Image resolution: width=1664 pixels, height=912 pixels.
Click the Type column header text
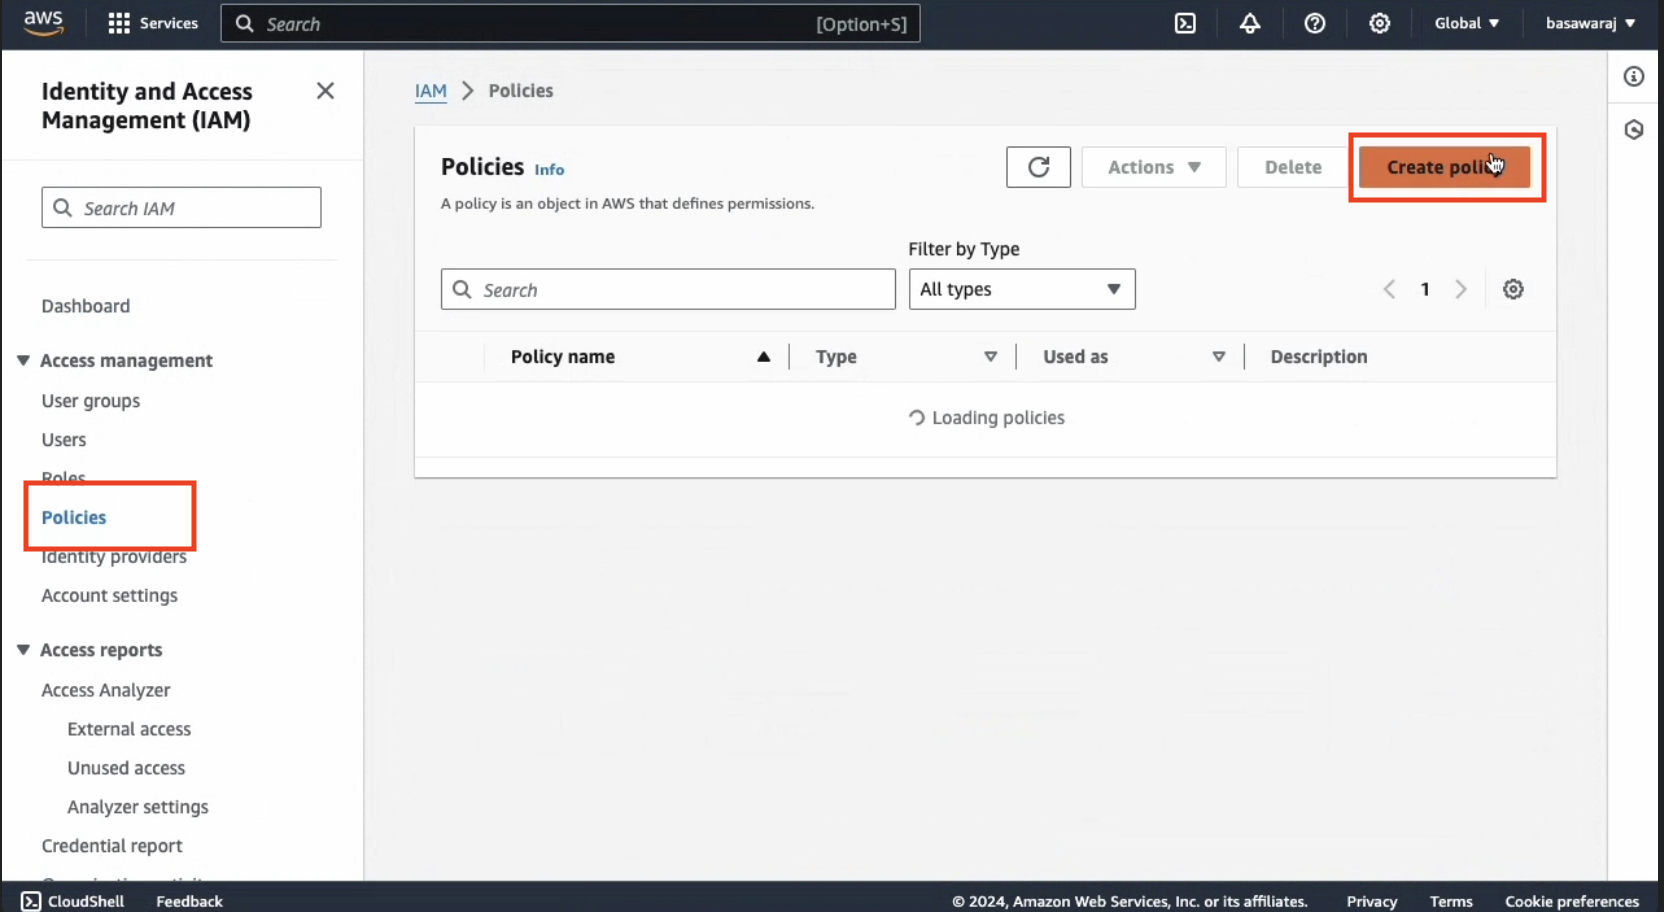(836, 357)
